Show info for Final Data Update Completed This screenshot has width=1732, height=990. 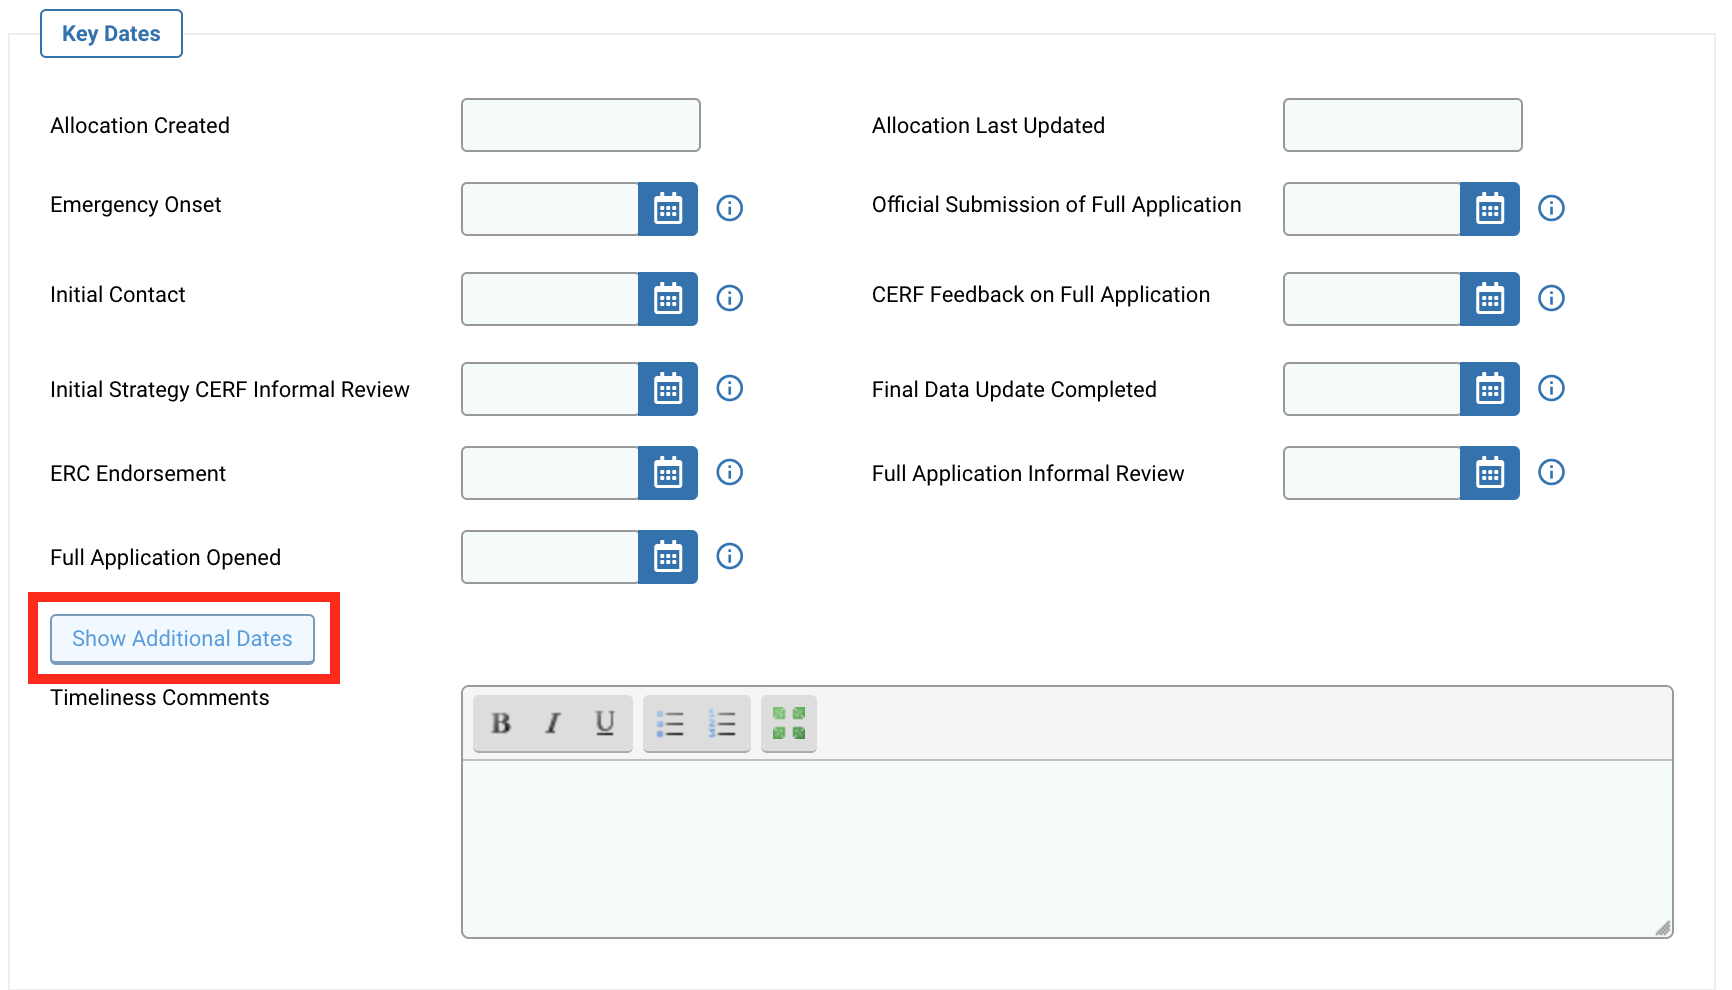1551,388
